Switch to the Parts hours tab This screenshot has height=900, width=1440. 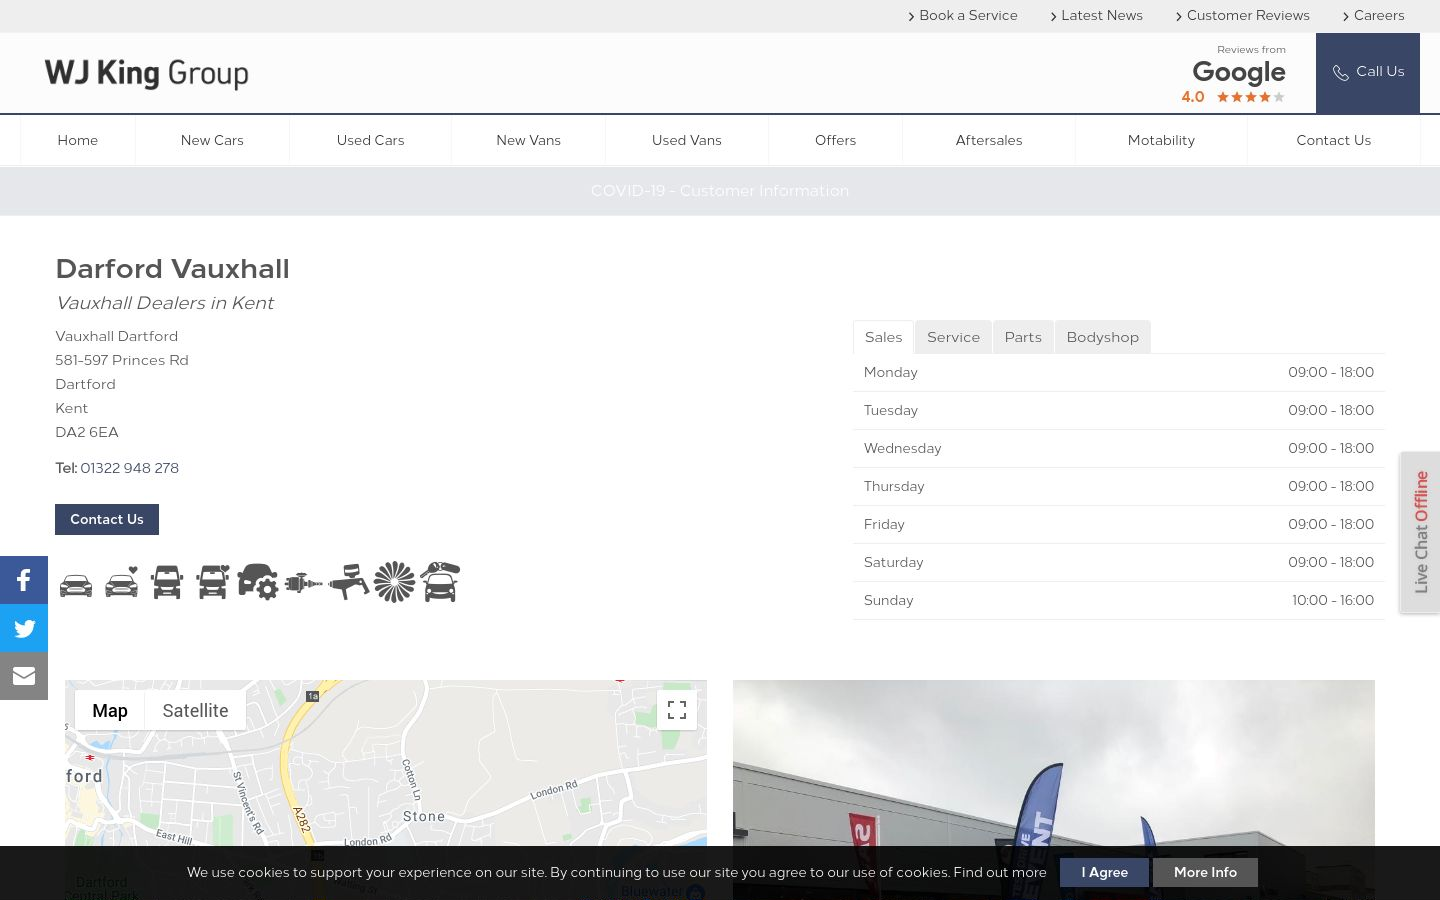[1023, 337]
